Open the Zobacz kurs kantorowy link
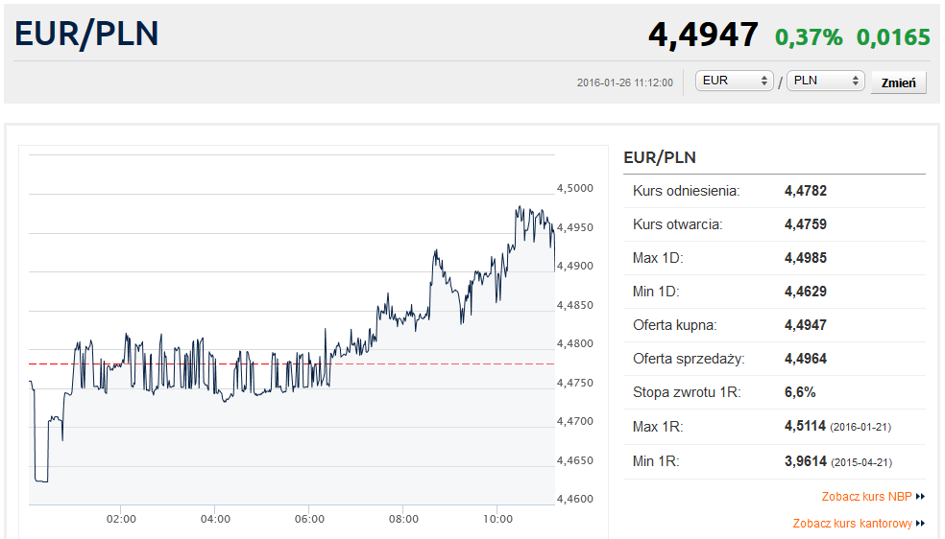The width and height of the screenshot is (945, 539). (852, 523)
